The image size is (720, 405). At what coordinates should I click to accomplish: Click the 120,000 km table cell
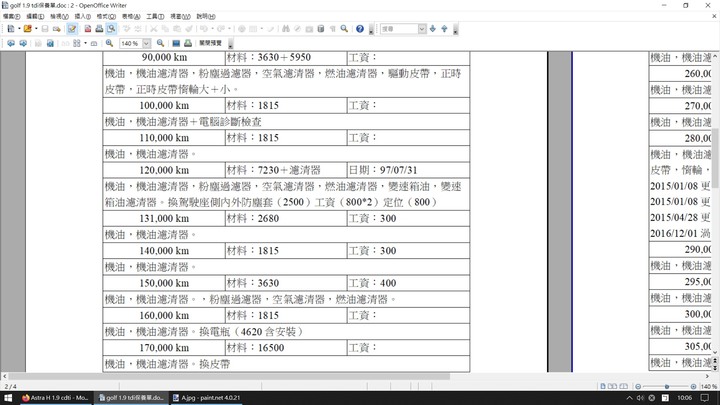(164, 170)
